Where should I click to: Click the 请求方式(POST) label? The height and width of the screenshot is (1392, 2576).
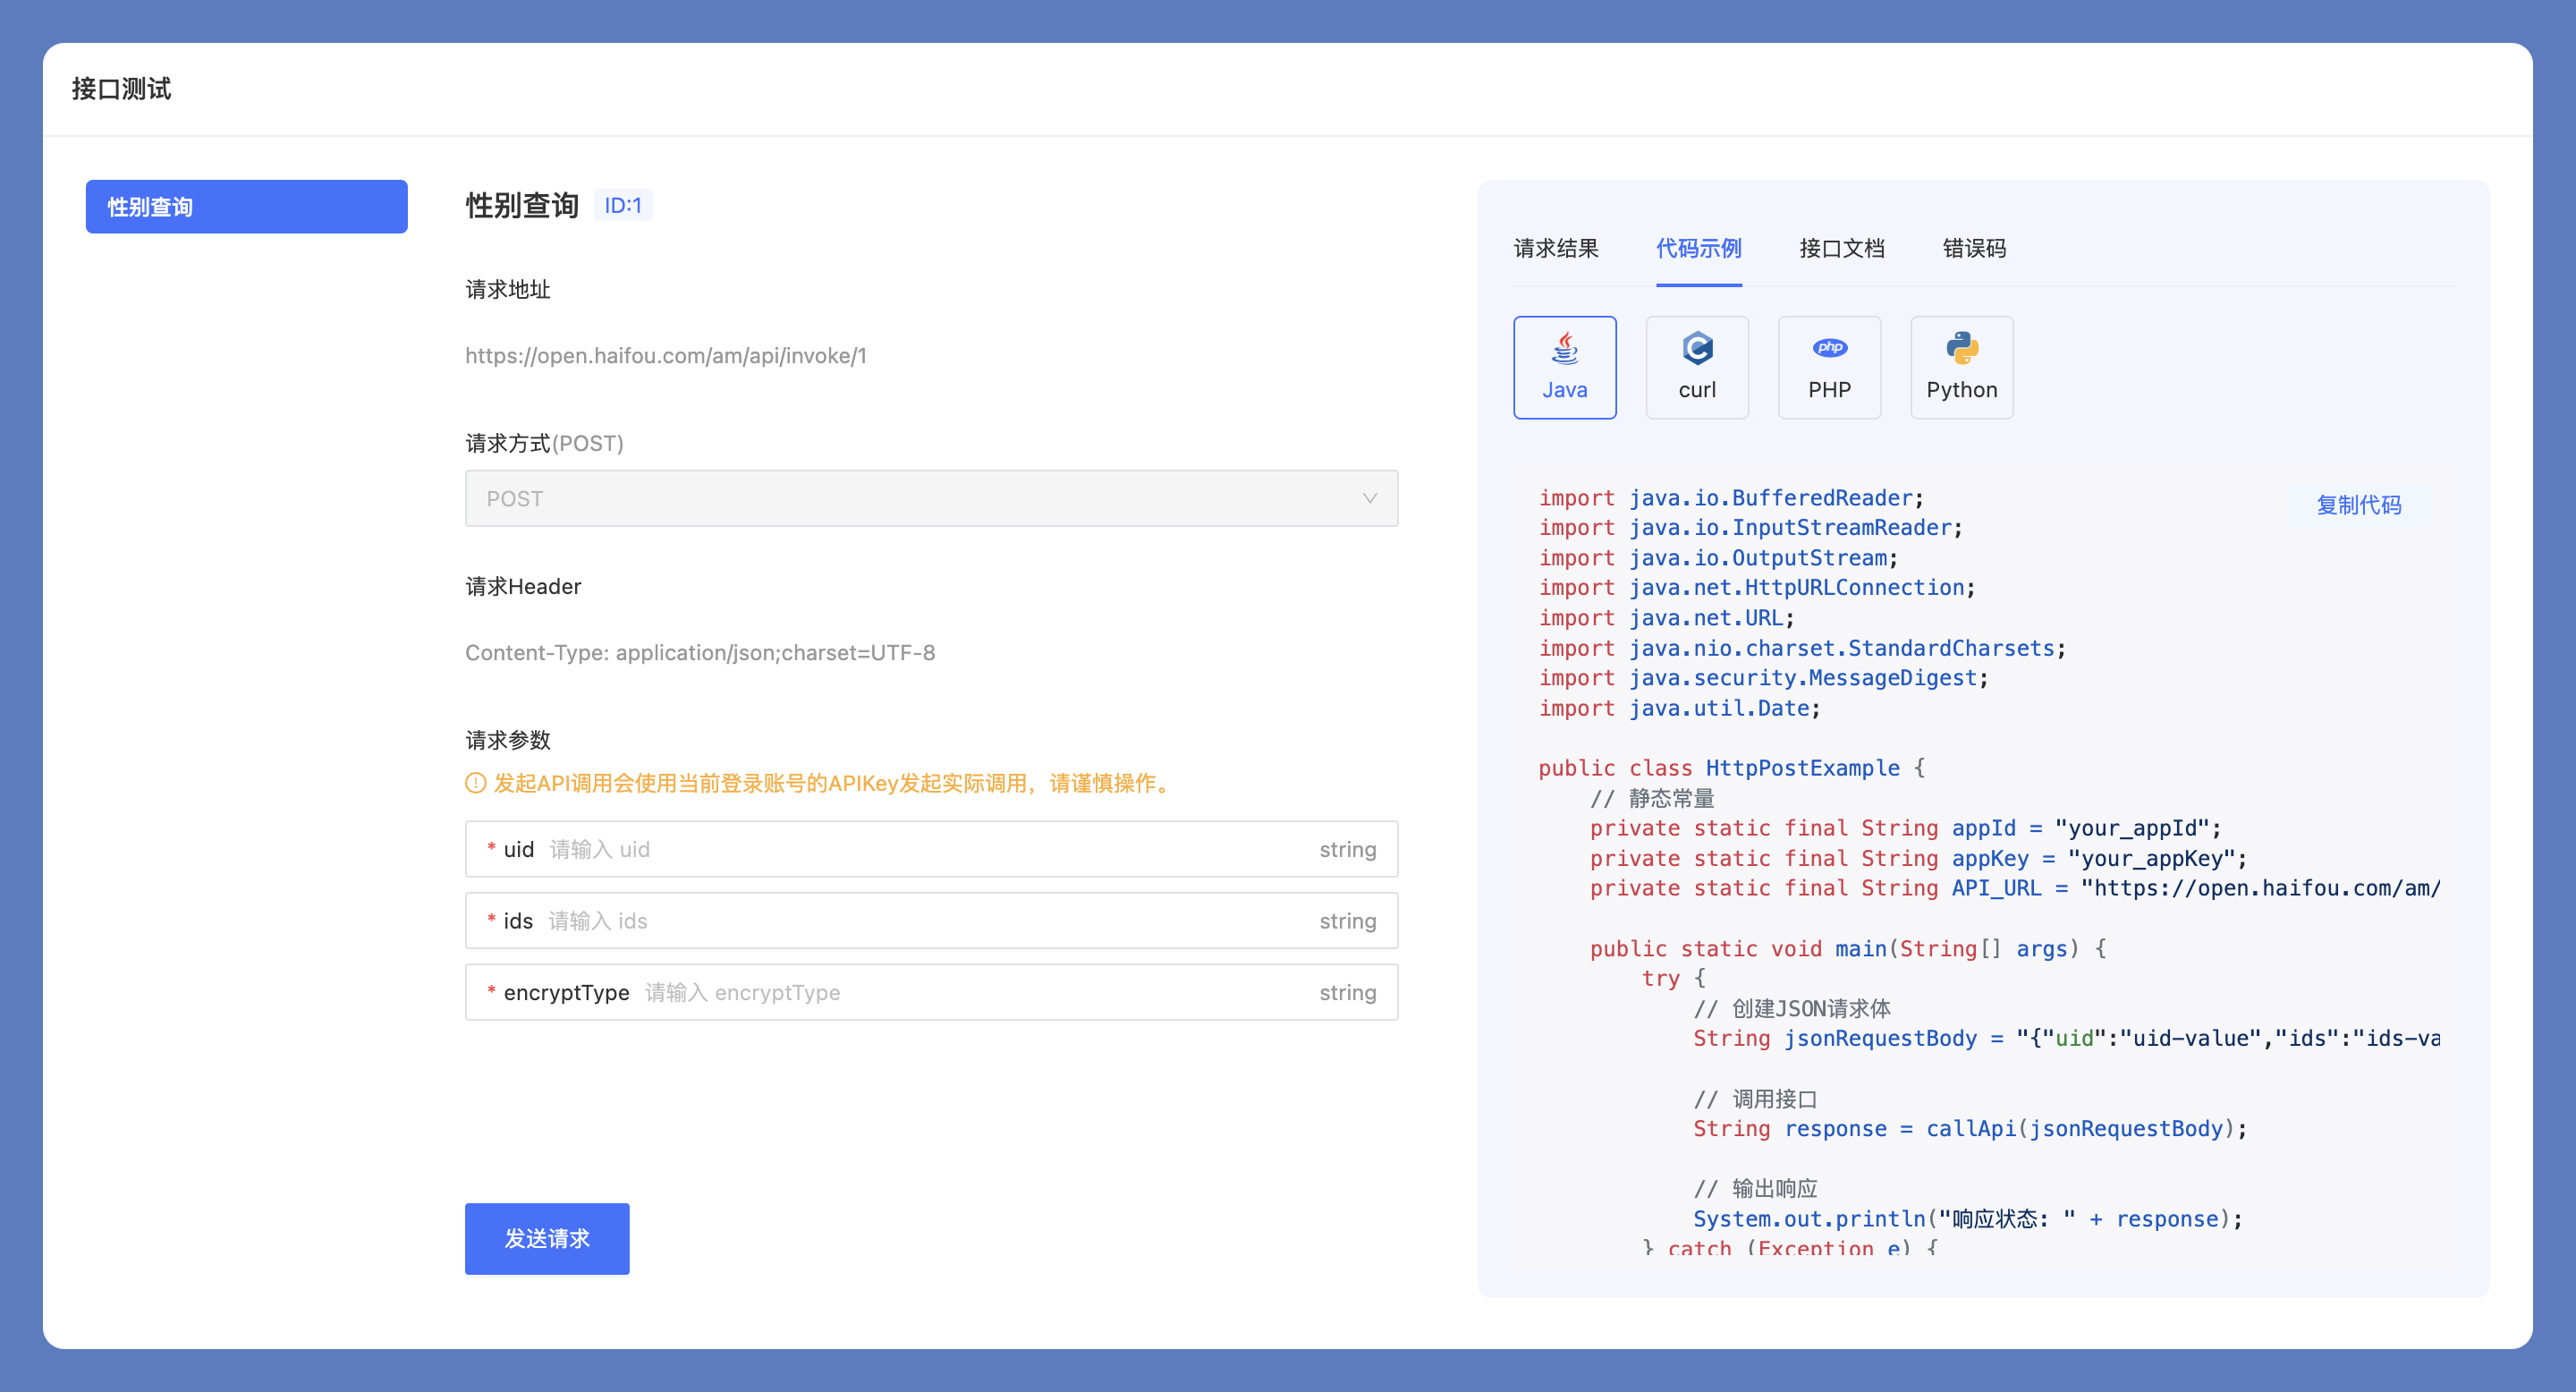point(544,443)
